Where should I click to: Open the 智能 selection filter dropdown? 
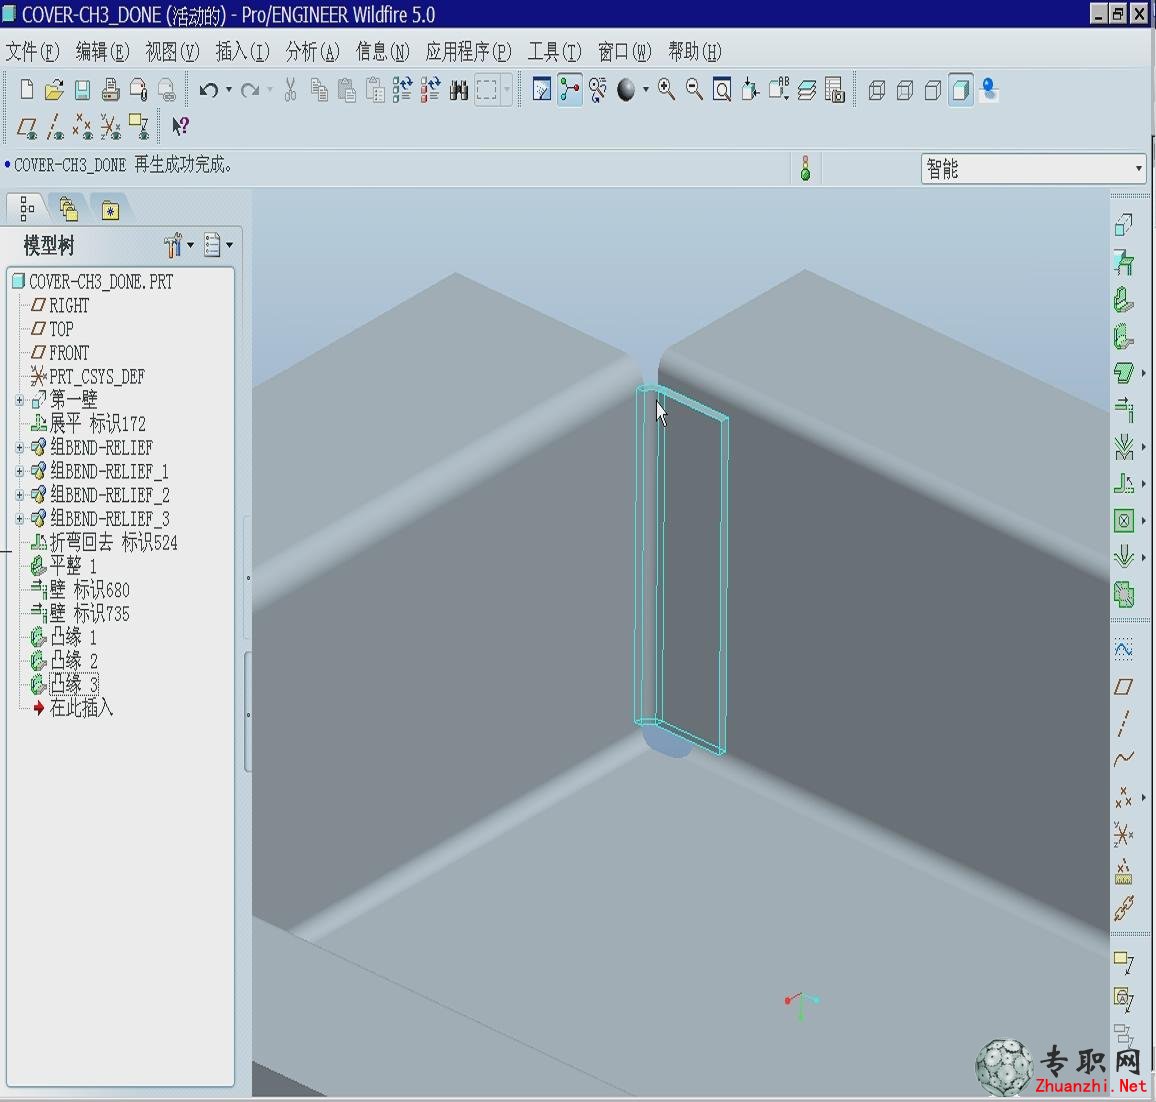(1033, 169)
